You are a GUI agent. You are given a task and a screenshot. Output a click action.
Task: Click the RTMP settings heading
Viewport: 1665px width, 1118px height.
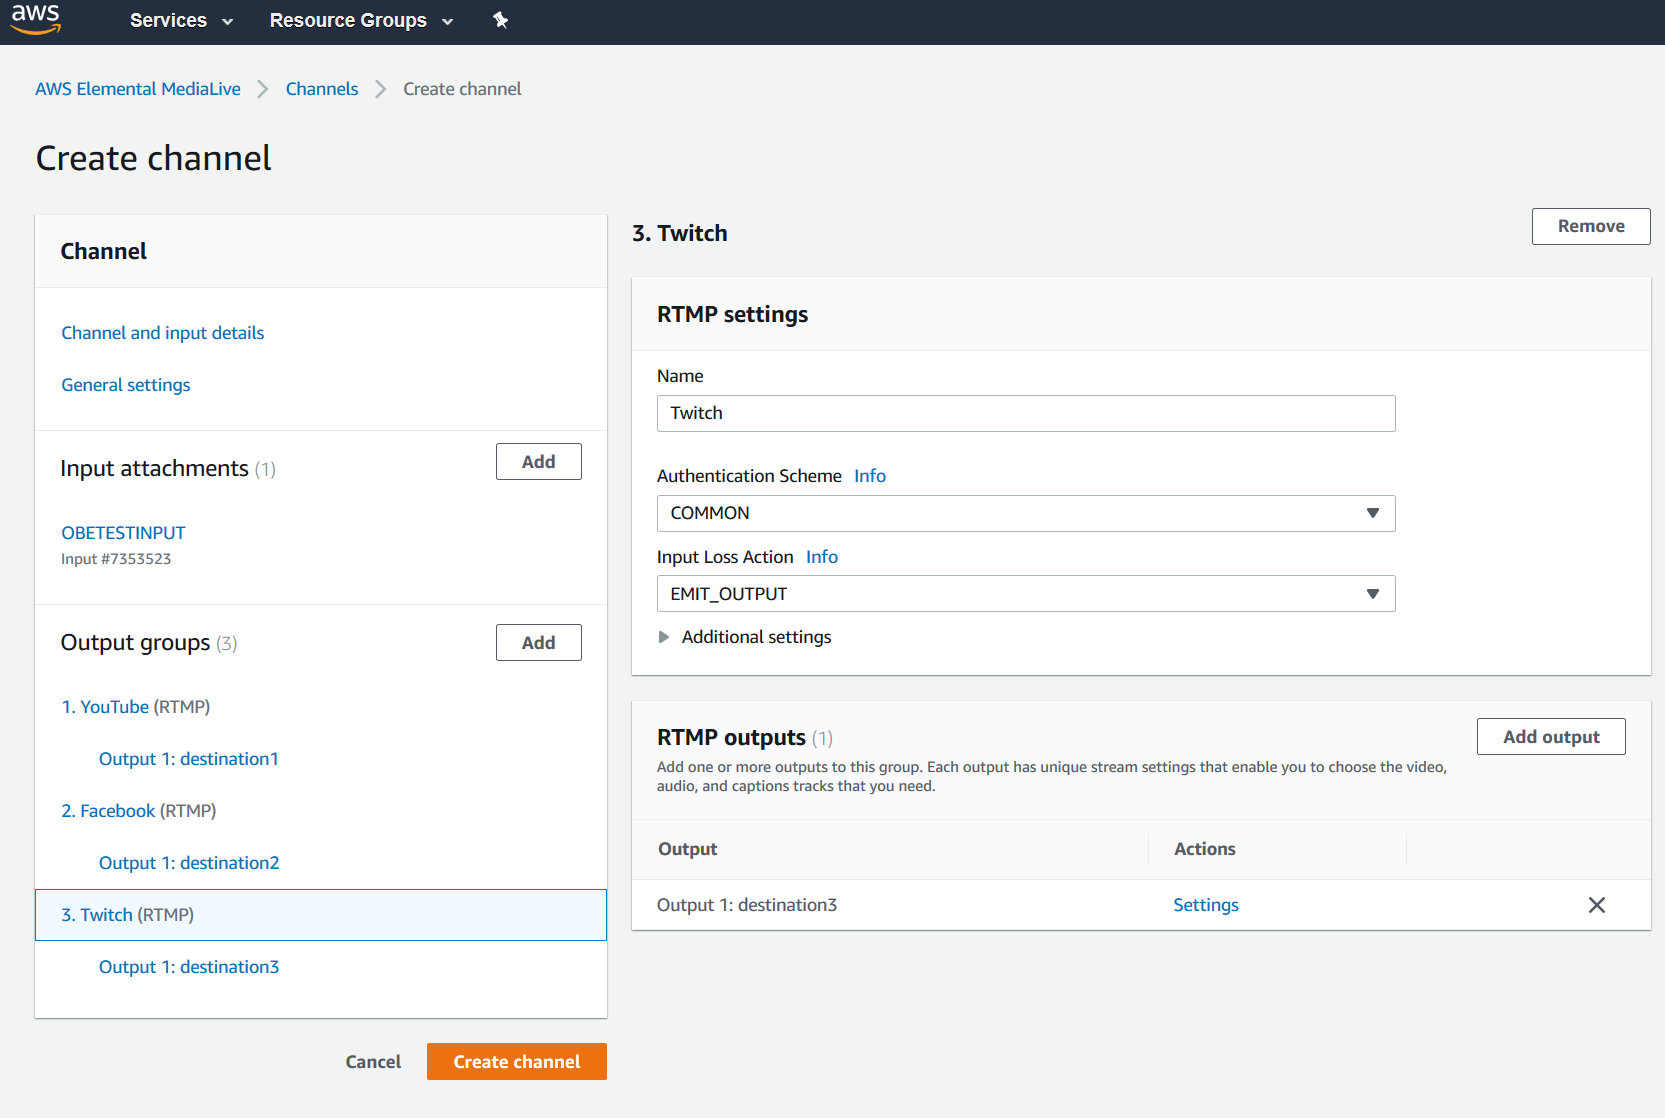733,314
